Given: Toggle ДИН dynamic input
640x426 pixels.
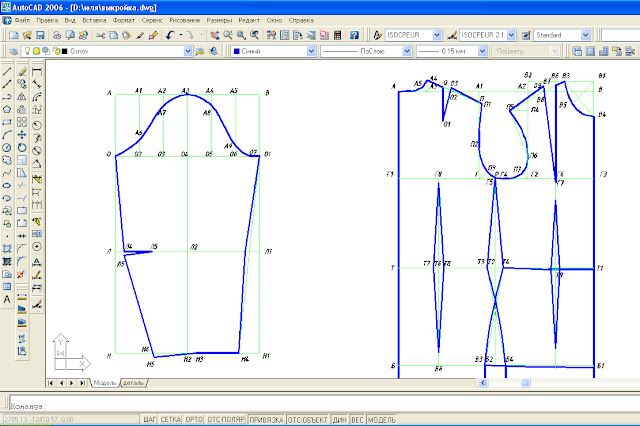Looking at the screenshot, I should [340, 419].
